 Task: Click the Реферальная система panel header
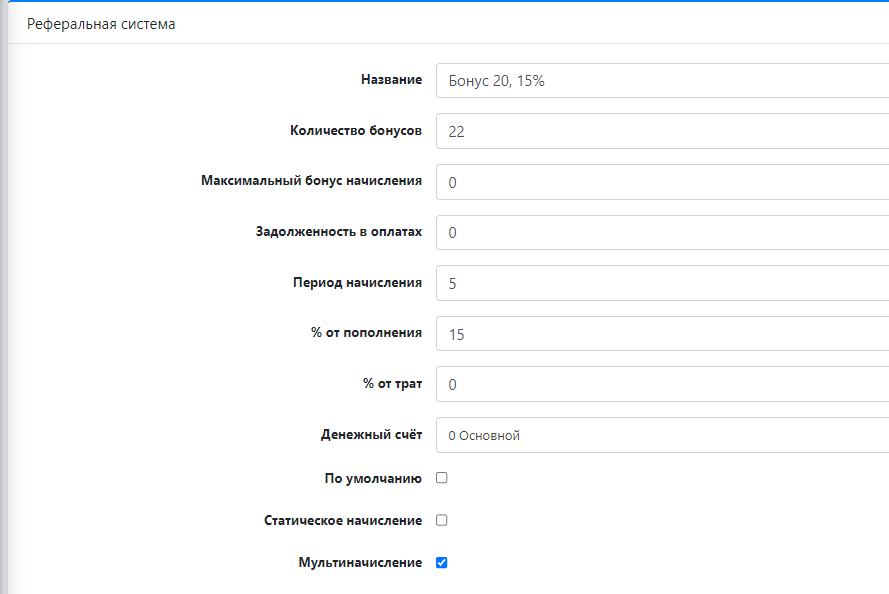[101, 24]
